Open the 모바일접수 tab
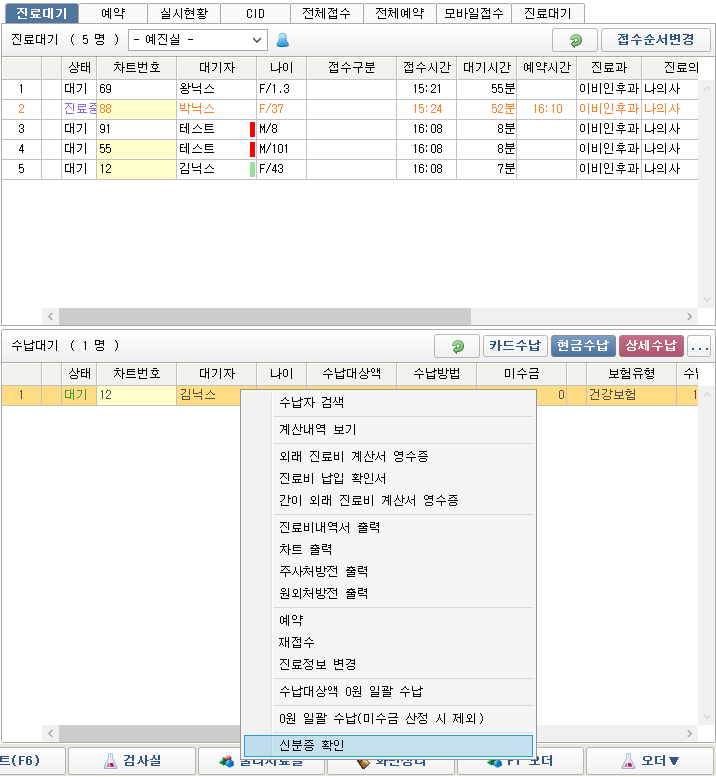 click(x=475, y=14)
